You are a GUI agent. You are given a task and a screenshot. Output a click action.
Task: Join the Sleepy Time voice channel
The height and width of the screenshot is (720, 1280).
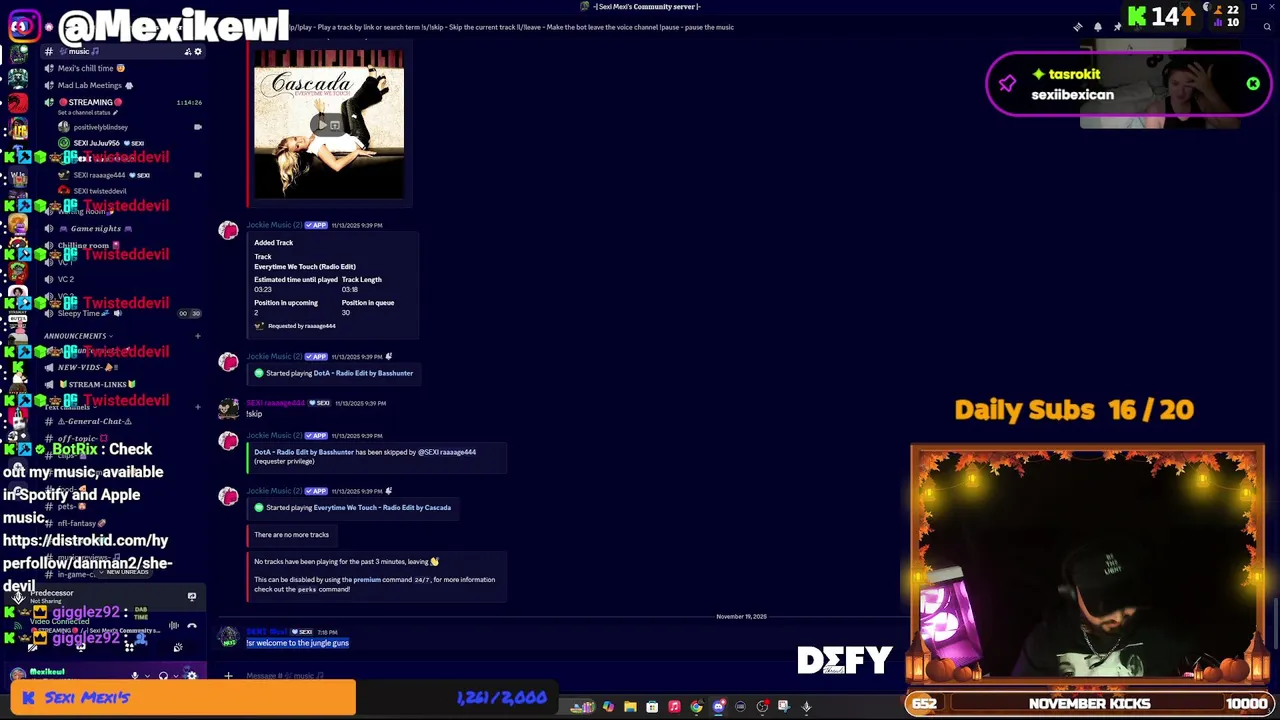[x=122, y=313]
